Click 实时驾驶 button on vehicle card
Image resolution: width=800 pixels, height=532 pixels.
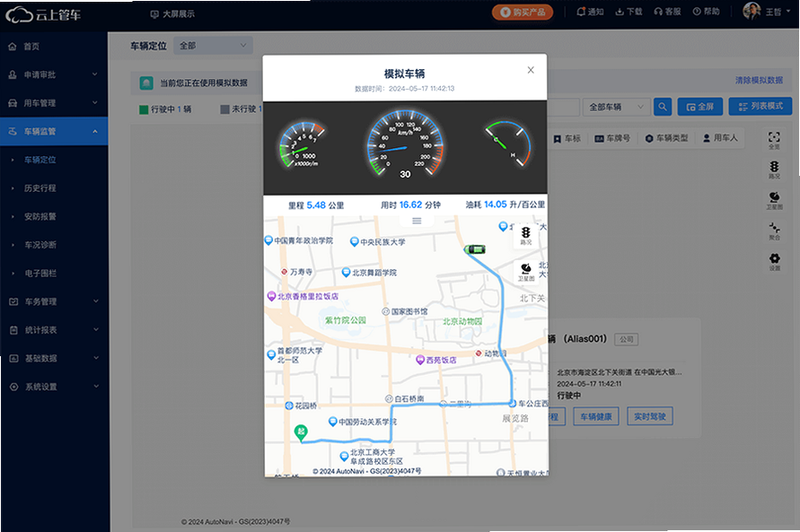click(x=650, y=416)
